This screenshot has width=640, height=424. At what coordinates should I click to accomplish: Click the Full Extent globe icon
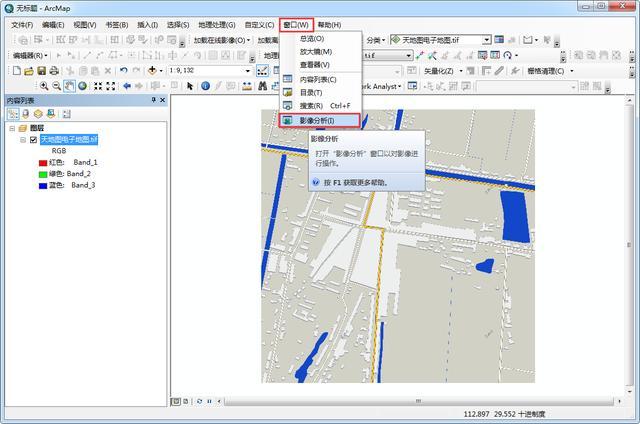82,86
